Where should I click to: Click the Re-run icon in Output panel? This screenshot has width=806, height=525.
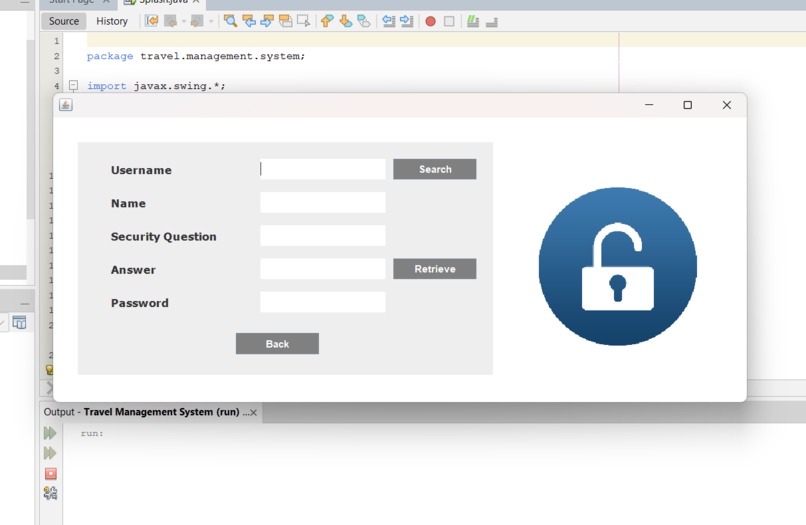click(x=50, y=433)
